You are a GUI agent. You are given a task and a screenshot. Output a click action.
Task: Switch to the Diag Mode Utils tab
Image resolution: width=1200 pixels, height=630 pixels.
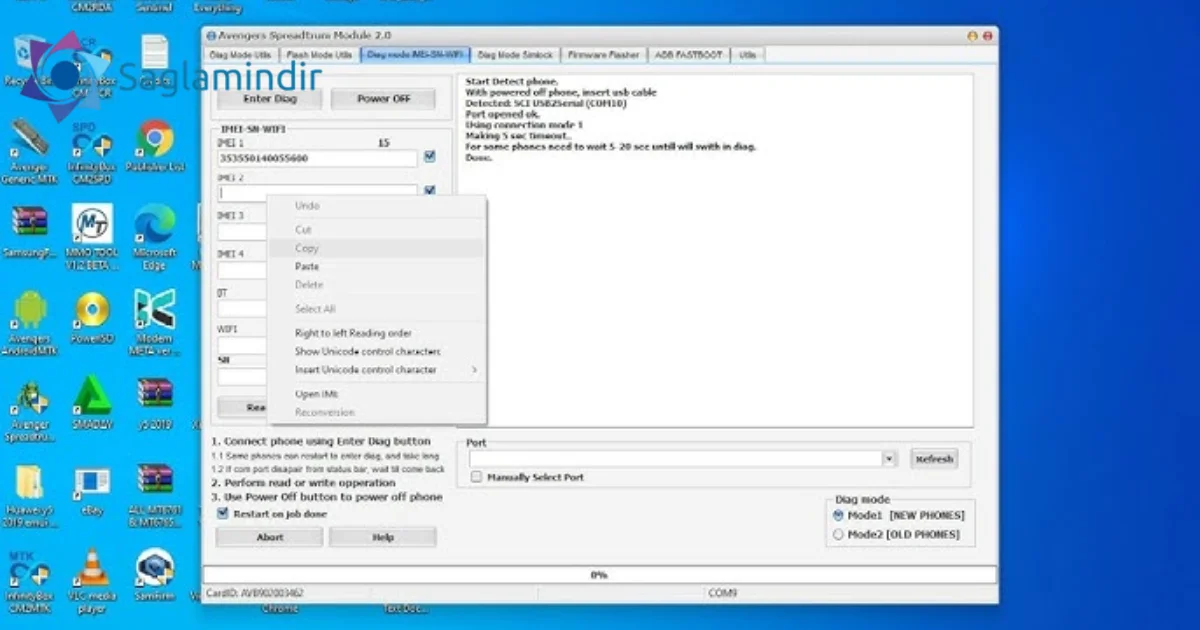239,55
